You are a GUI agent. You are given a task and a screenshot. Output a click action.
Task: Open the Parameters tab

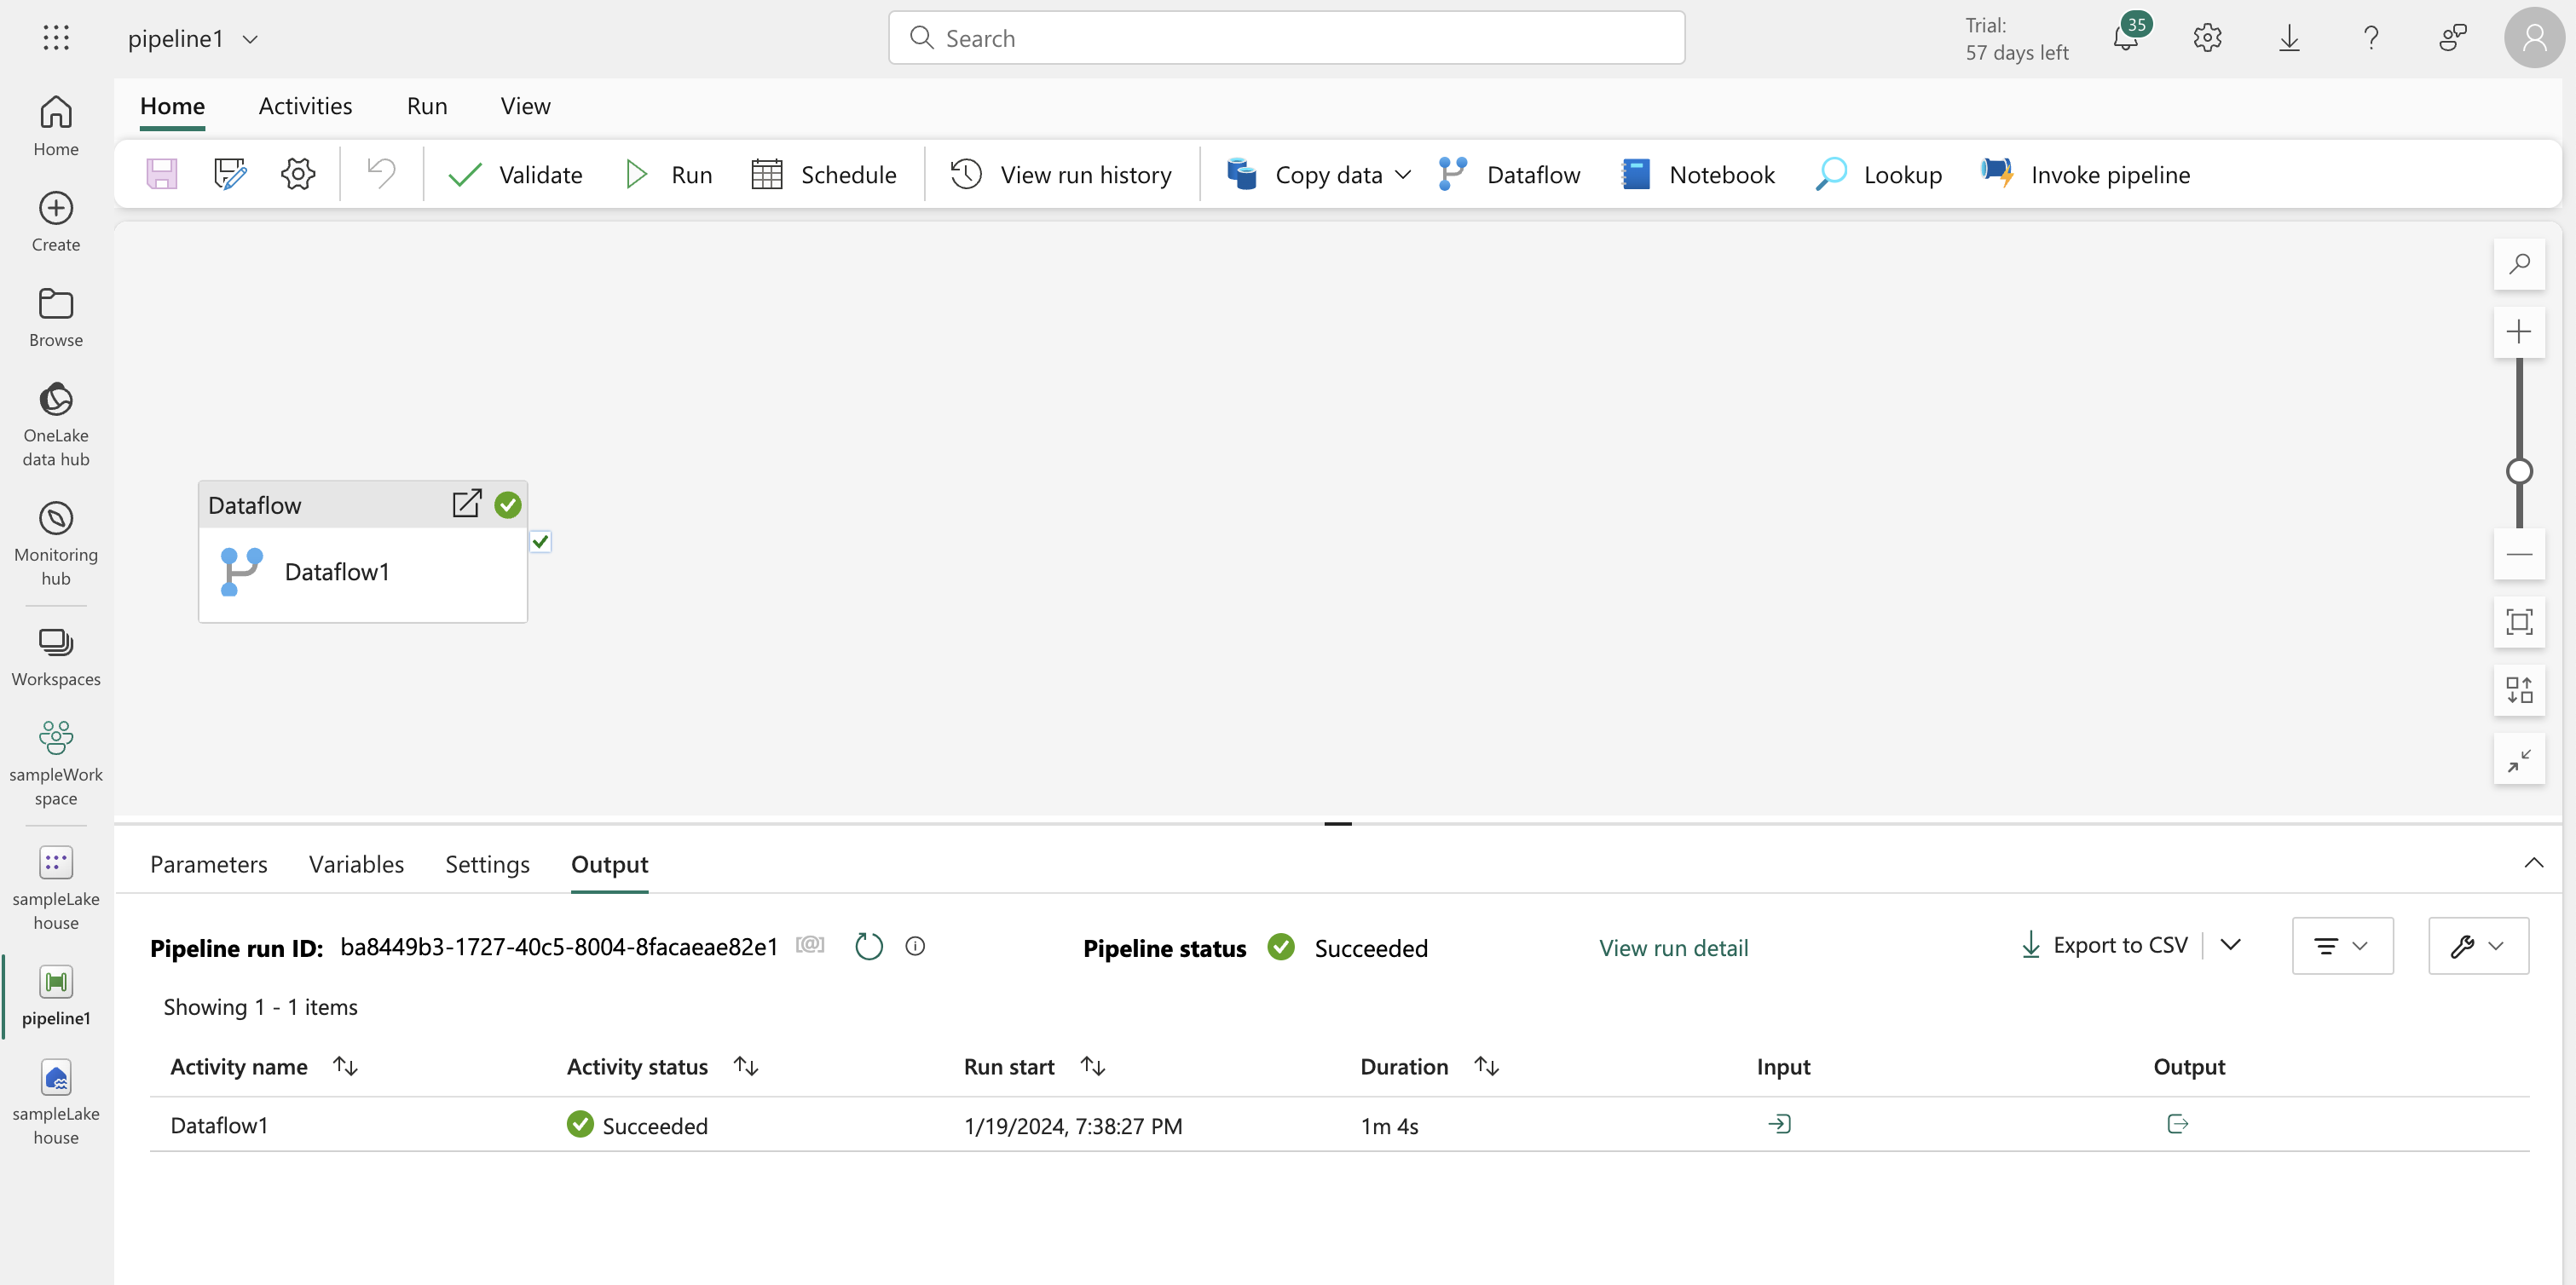click(209, 864)
